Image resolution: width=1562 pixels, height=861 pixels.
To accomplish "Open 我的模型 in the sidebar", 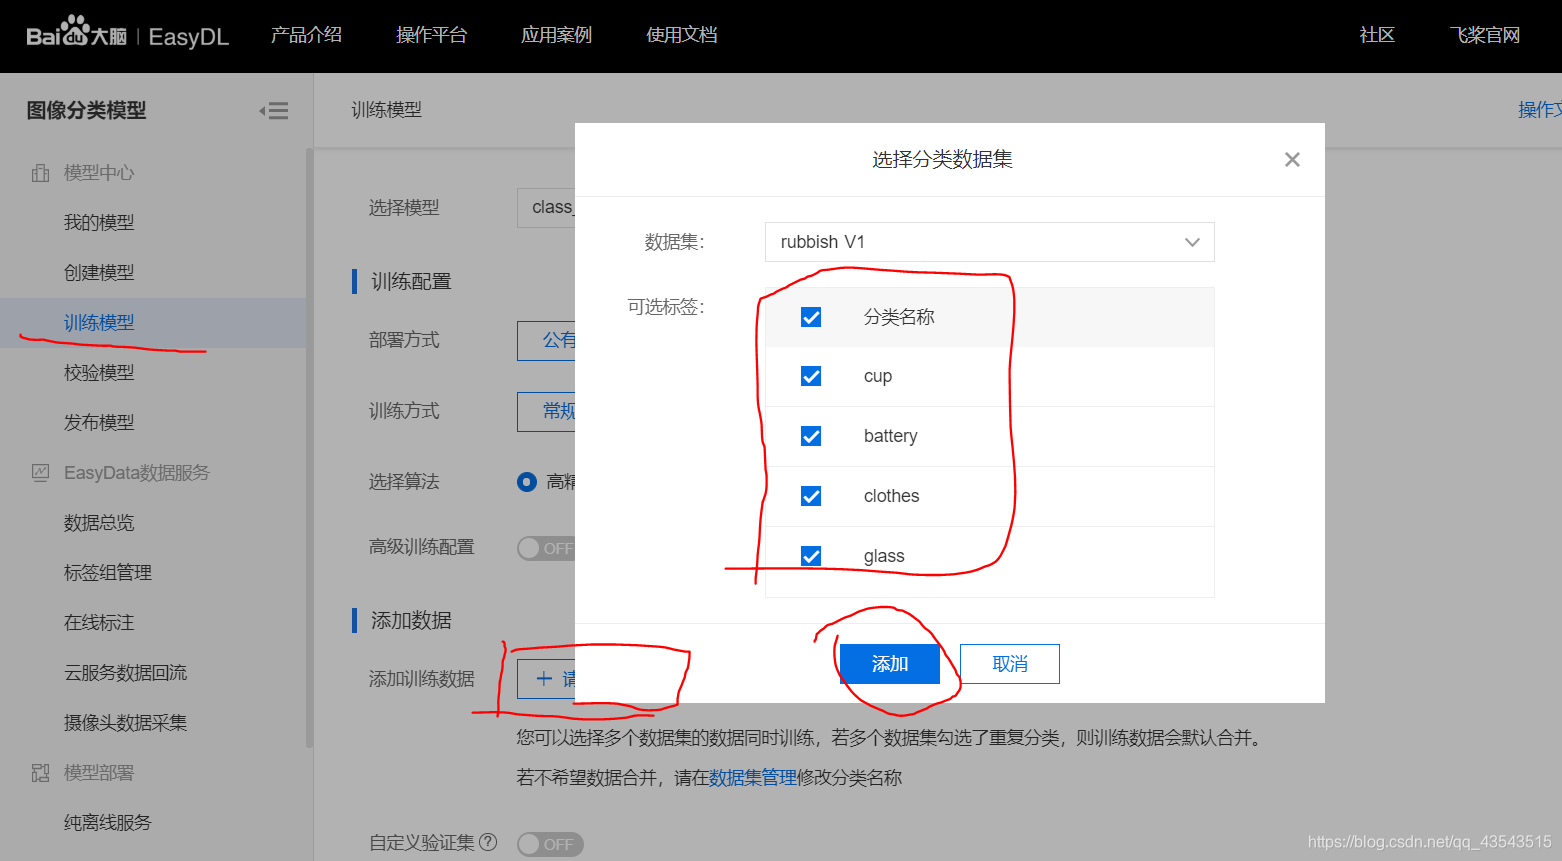I will 99,223.
